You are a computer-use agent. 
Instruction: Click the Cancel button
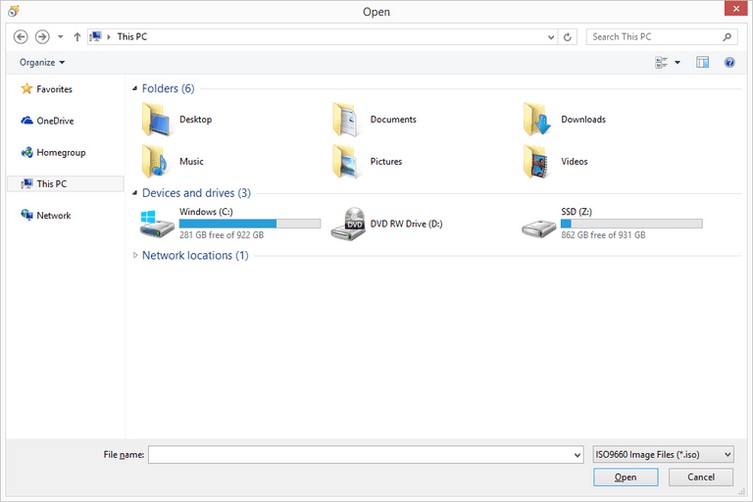(701, 477)
